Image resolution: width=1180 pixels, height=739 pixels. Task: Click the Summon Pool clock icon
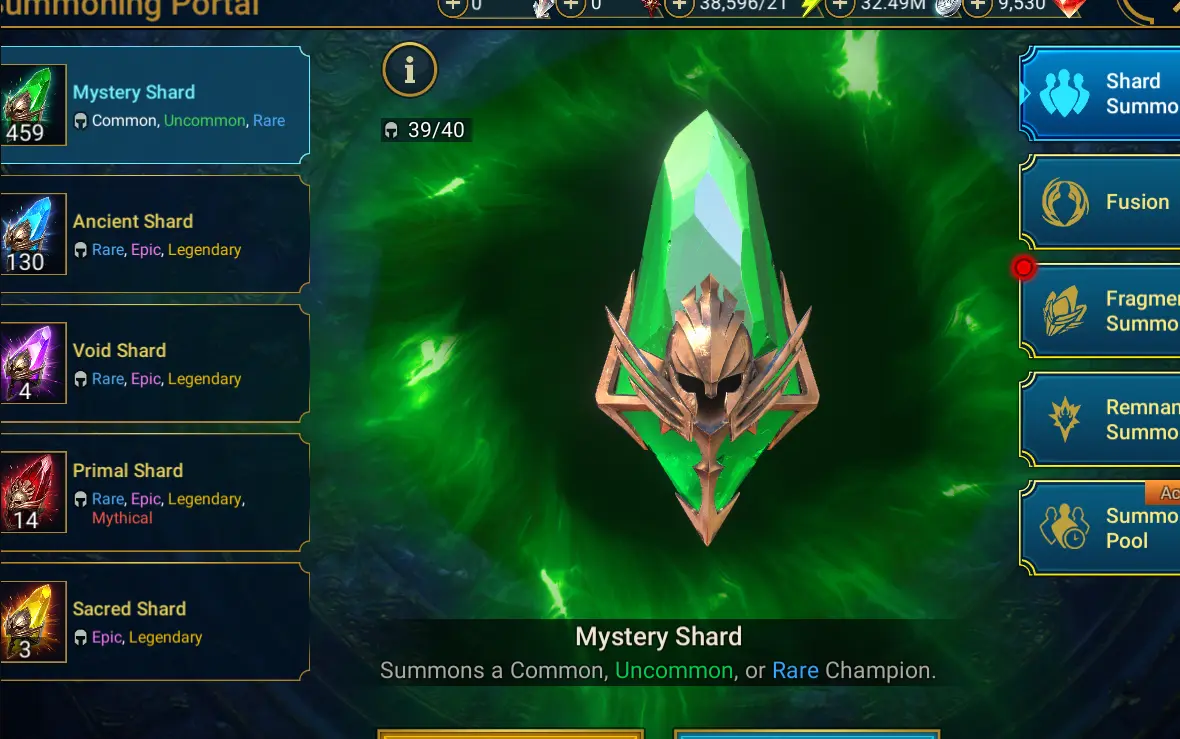click(1064, 527)
